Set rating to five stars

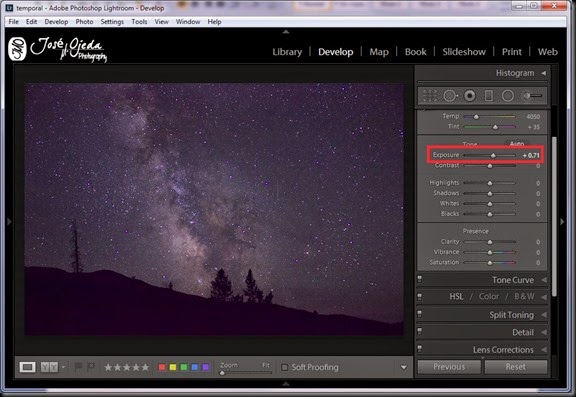click(x=145, y=367)
